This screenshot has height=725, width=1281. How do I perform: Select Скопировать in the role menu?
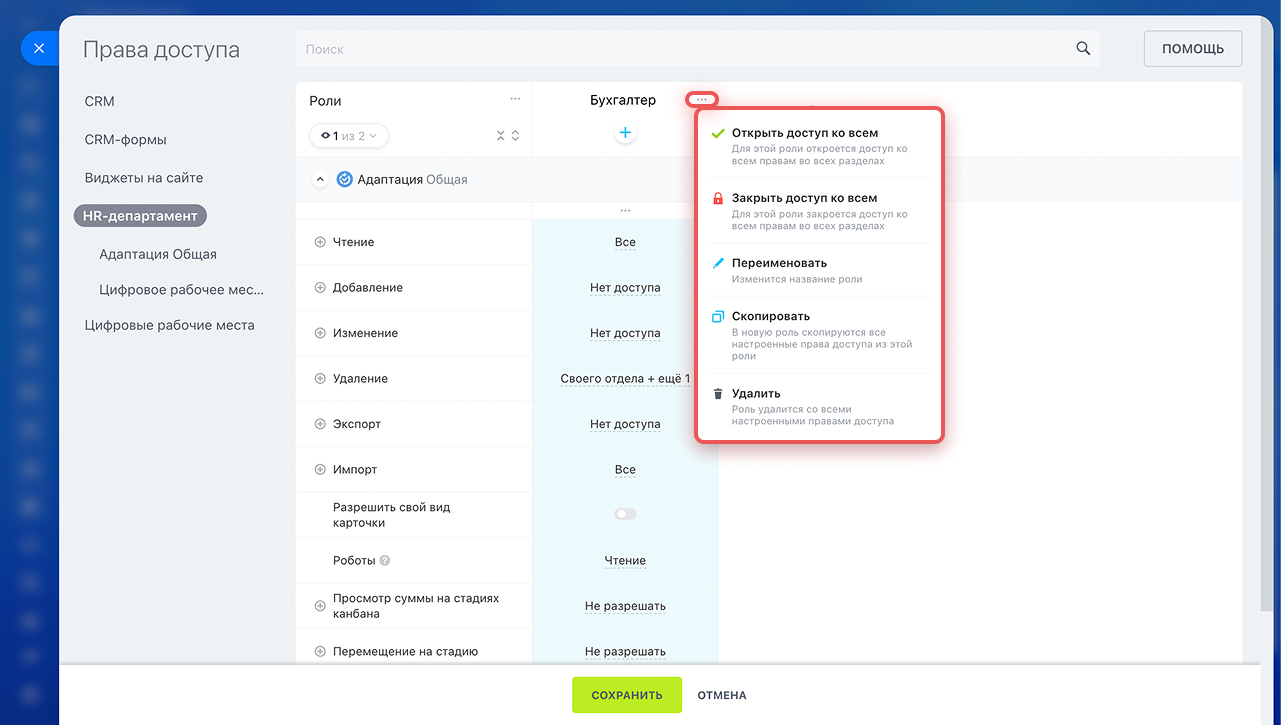pos(770,317)
